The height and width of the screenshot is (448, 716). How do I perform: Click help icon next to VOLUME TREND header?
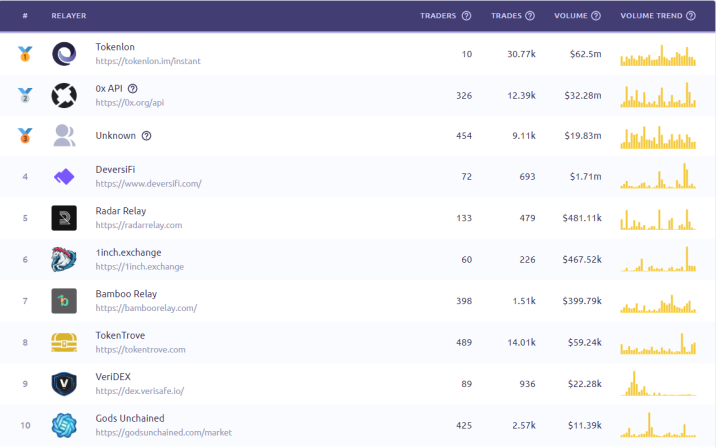pos(691,16)
